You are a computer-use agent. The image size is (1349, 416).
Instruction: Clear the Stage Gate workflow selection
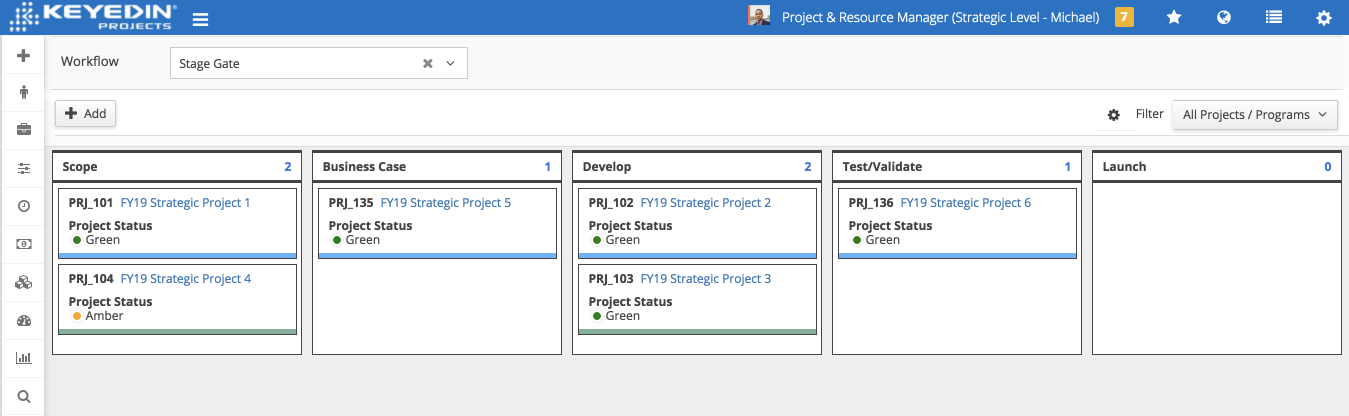coord(427,63)
